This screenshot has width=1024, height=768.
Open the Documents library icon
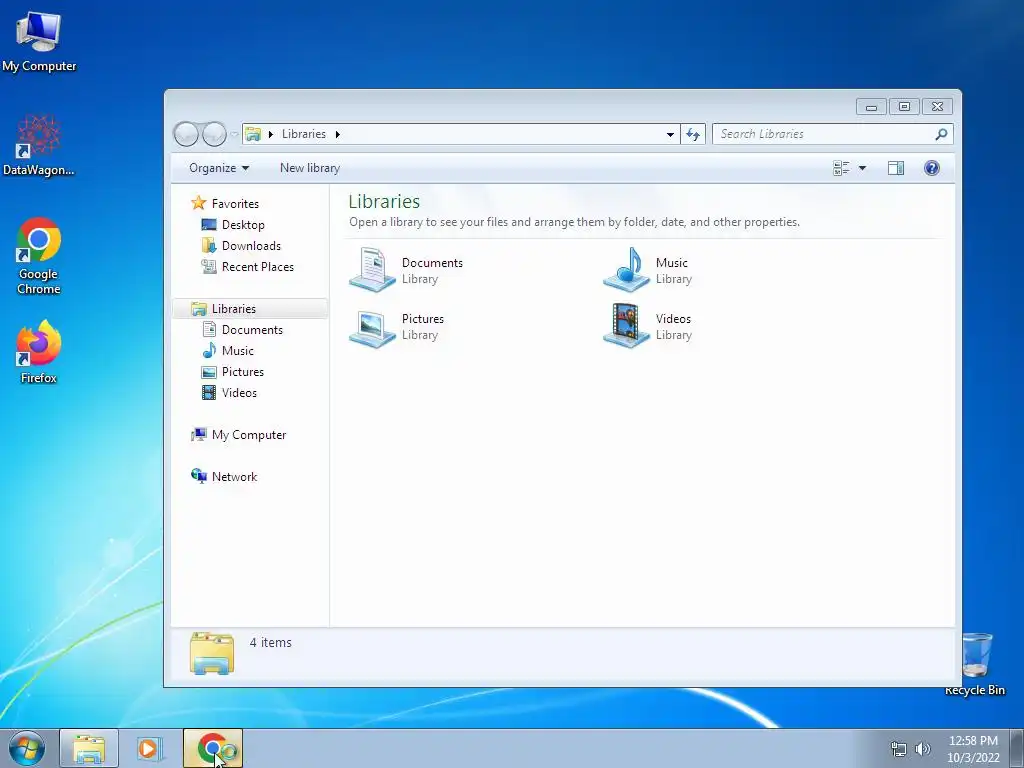click(x=372, y=269)
